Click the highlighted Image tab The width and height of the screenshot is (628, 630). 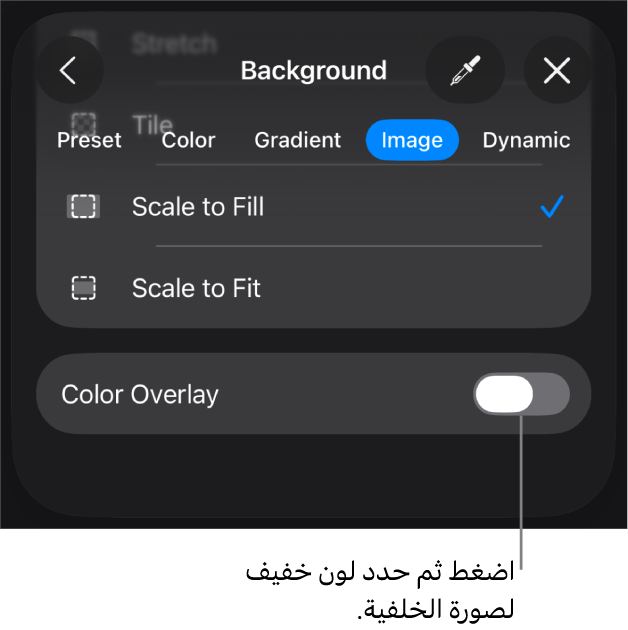(412, 141)
